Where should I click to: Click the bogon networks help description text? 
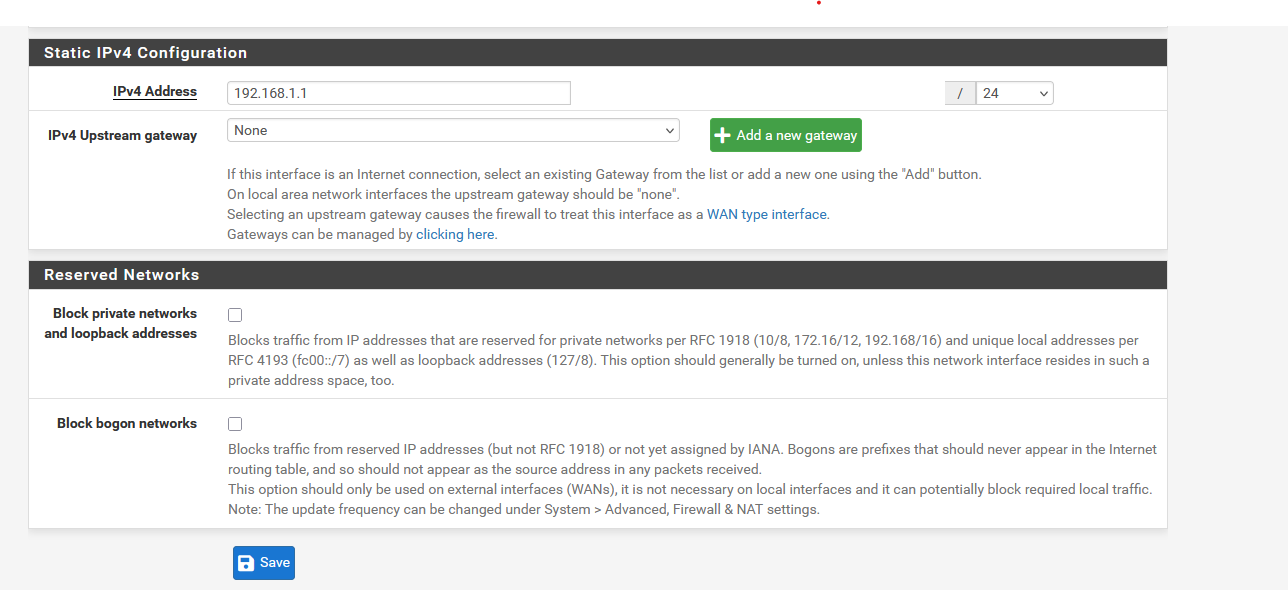coord(692,479)
